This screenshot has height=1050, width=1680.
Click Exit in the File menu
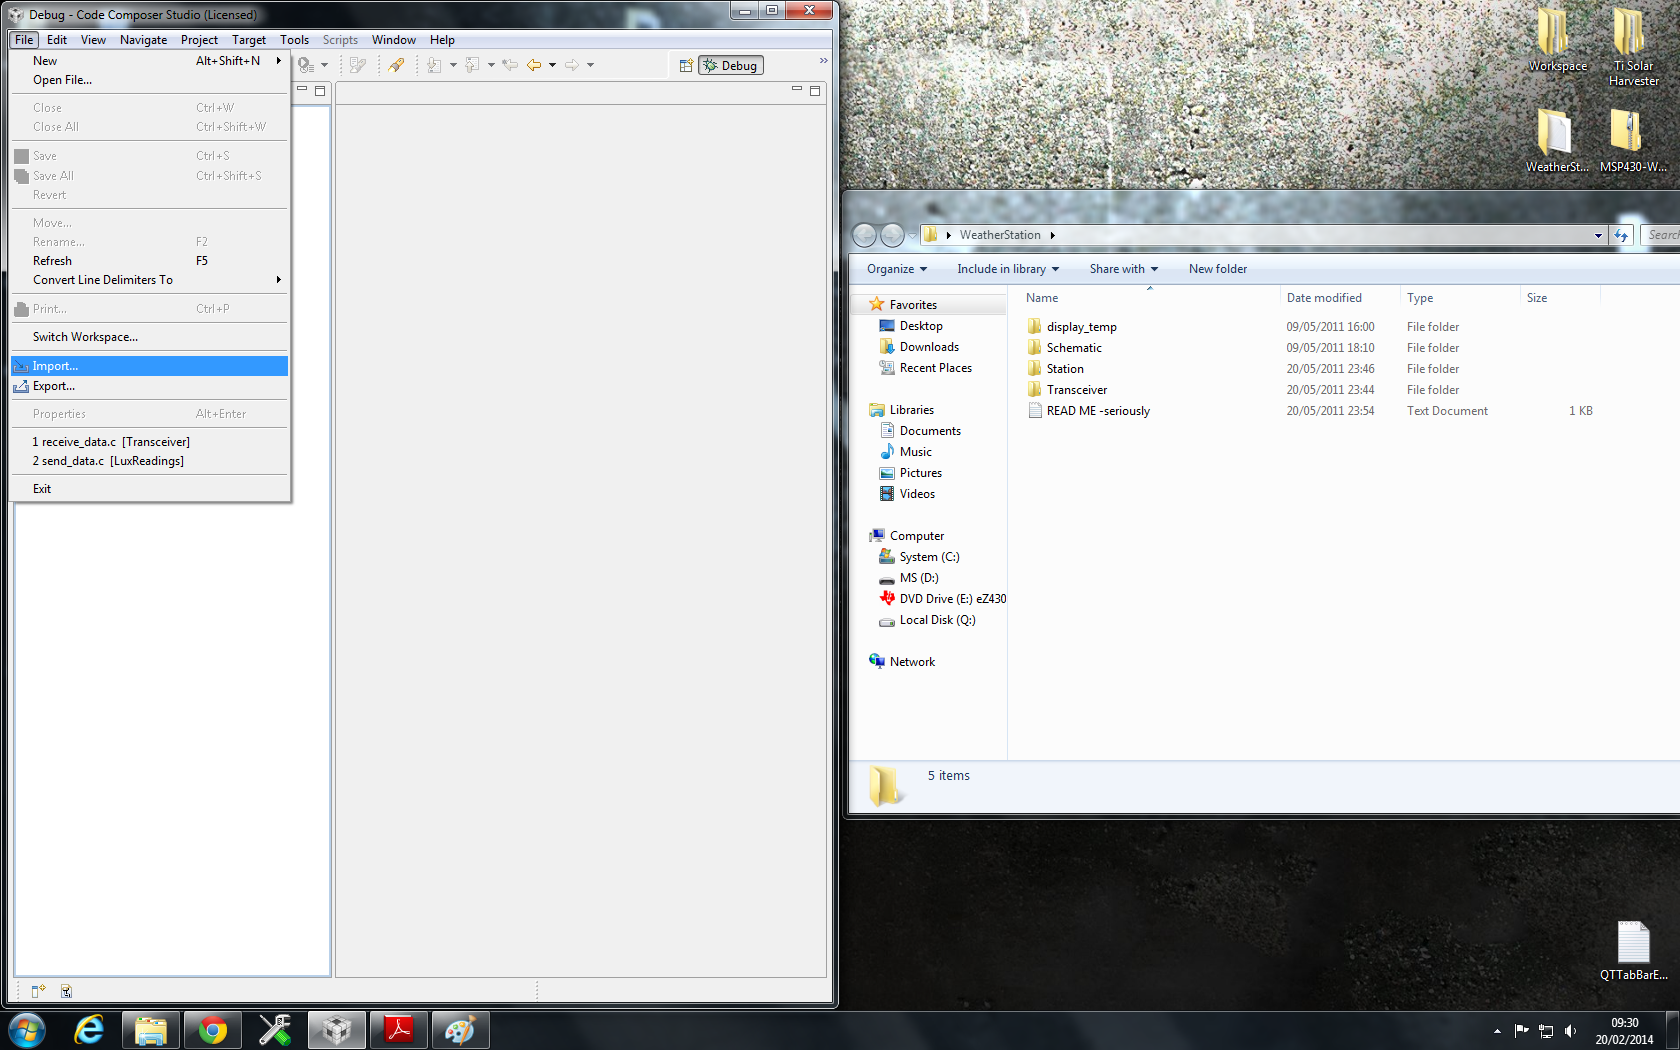point(150,489)
